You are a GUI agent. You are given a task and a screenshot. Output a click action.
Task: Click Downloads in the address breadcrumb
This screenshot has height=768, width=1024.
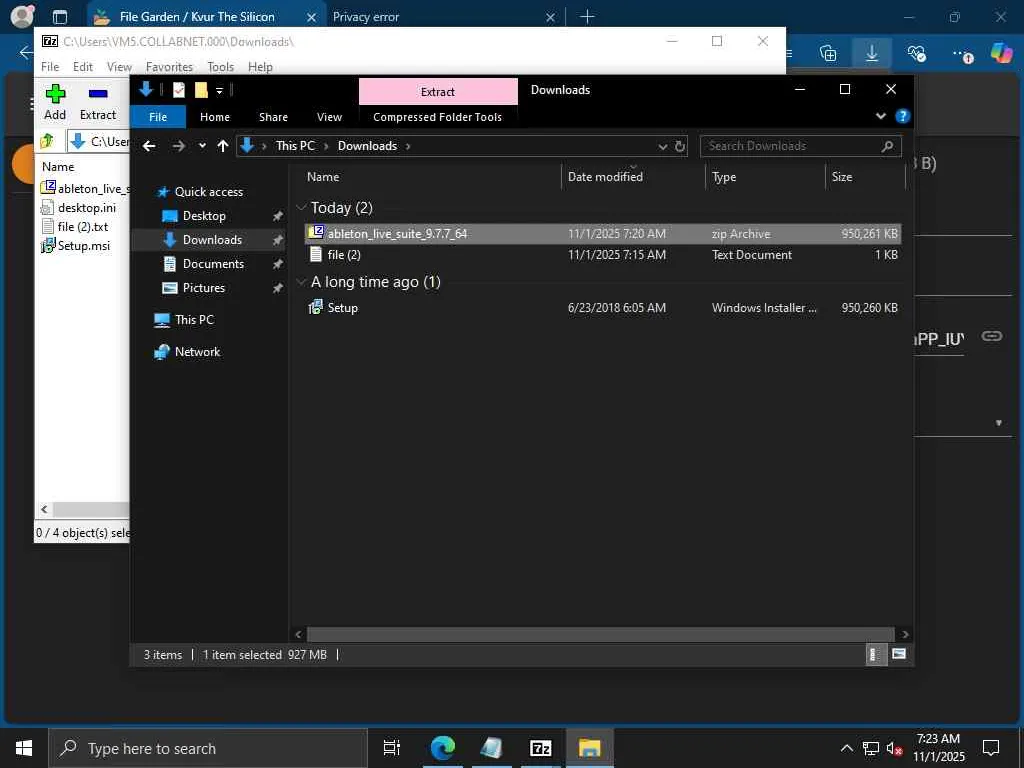point(367,146)
